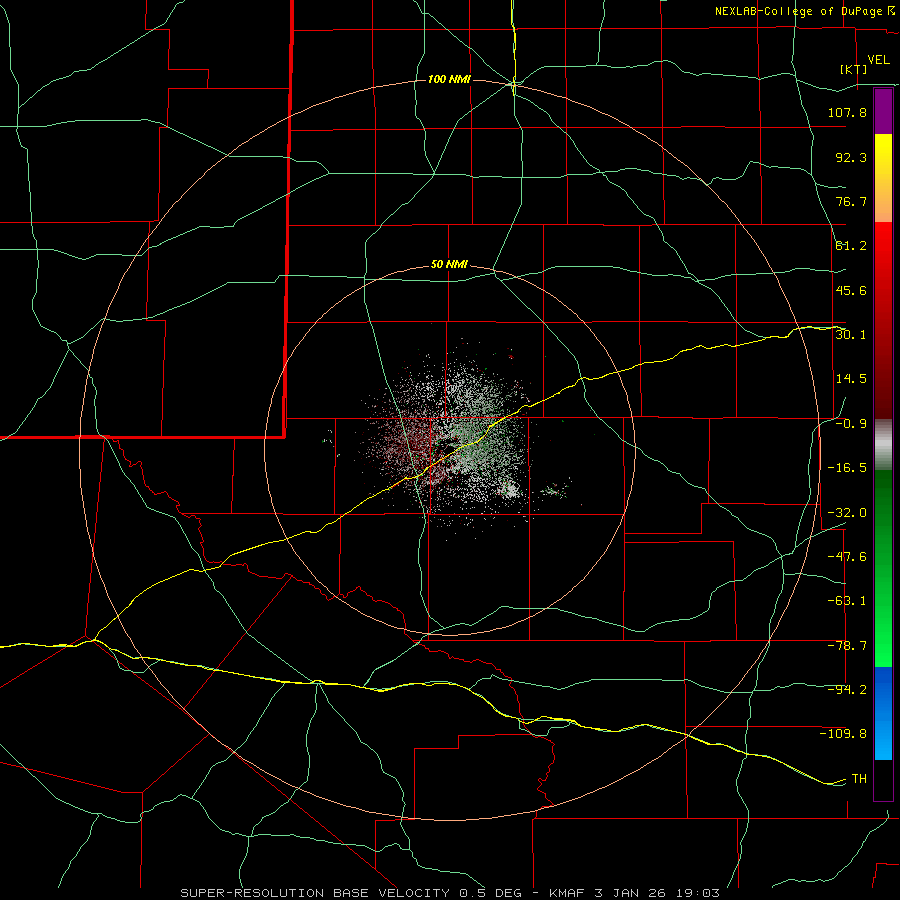Click the 76.7 velocity scale value
The height and width of the screenshot is (900, 900).
click(851, 201)
